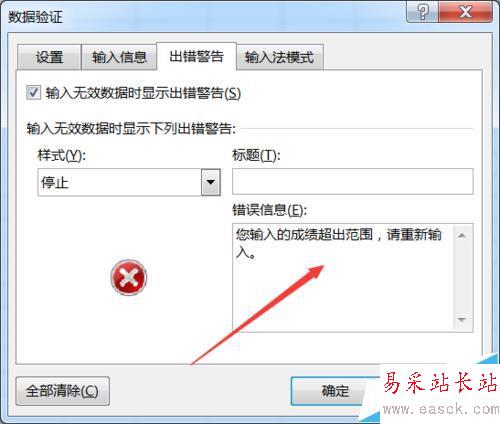Select the 停止 style combo box

point(129,182)
